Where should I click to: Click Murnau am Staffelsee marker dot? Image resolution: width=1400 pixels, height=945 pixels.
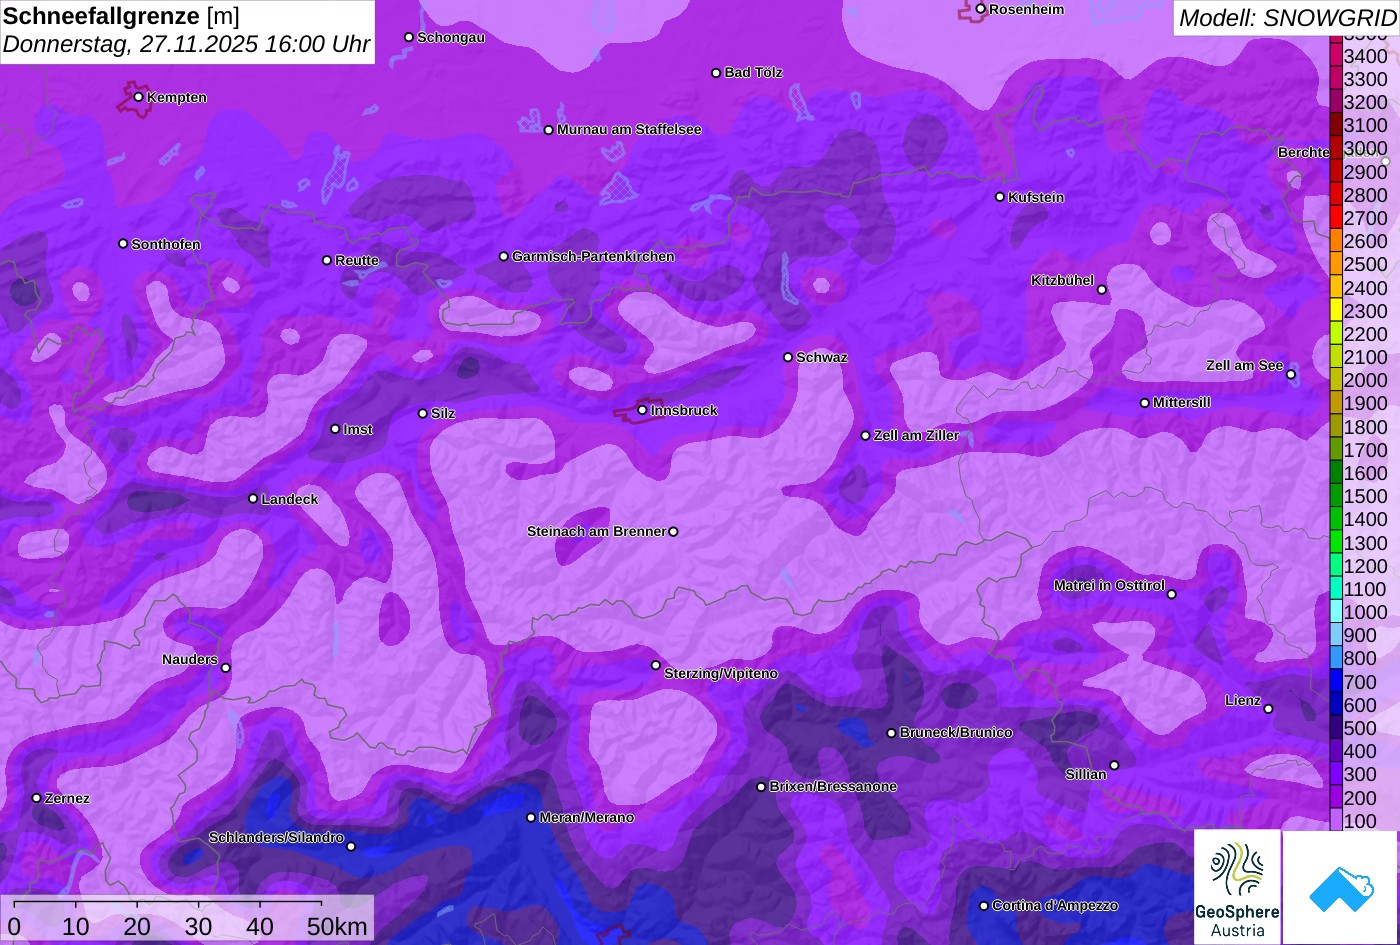tap(549, 130)
